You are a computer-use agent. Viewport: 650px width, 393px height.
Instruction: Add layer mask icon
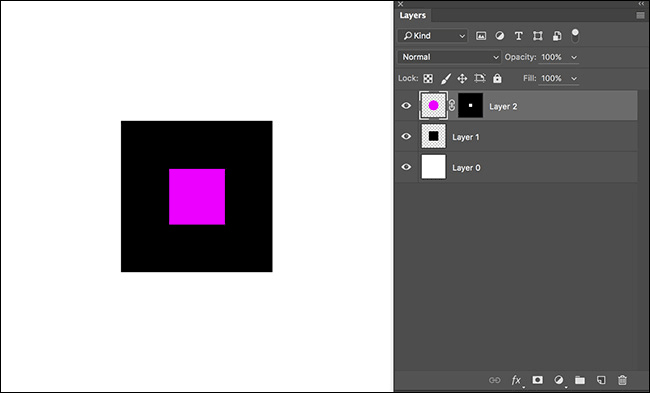pos(538,380)
